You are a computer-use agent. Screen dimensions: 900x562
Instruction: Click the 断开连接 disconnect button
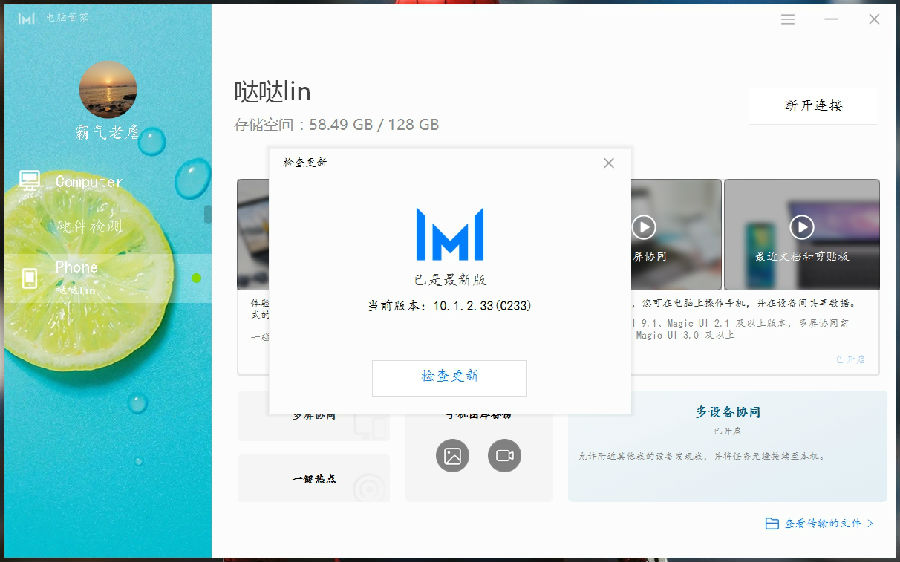(813, 106)
